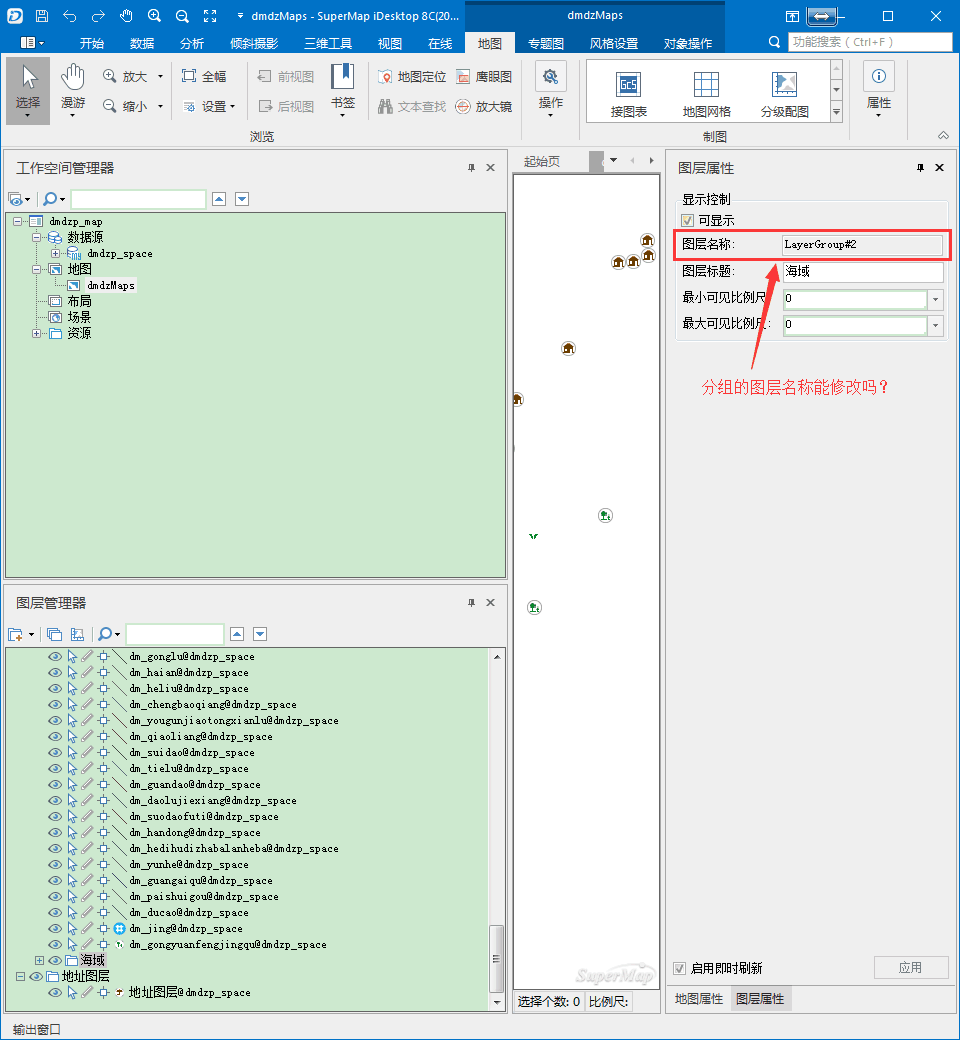
Task: Close the 工作空间管理器 panel
Action: tap(490, 168)
